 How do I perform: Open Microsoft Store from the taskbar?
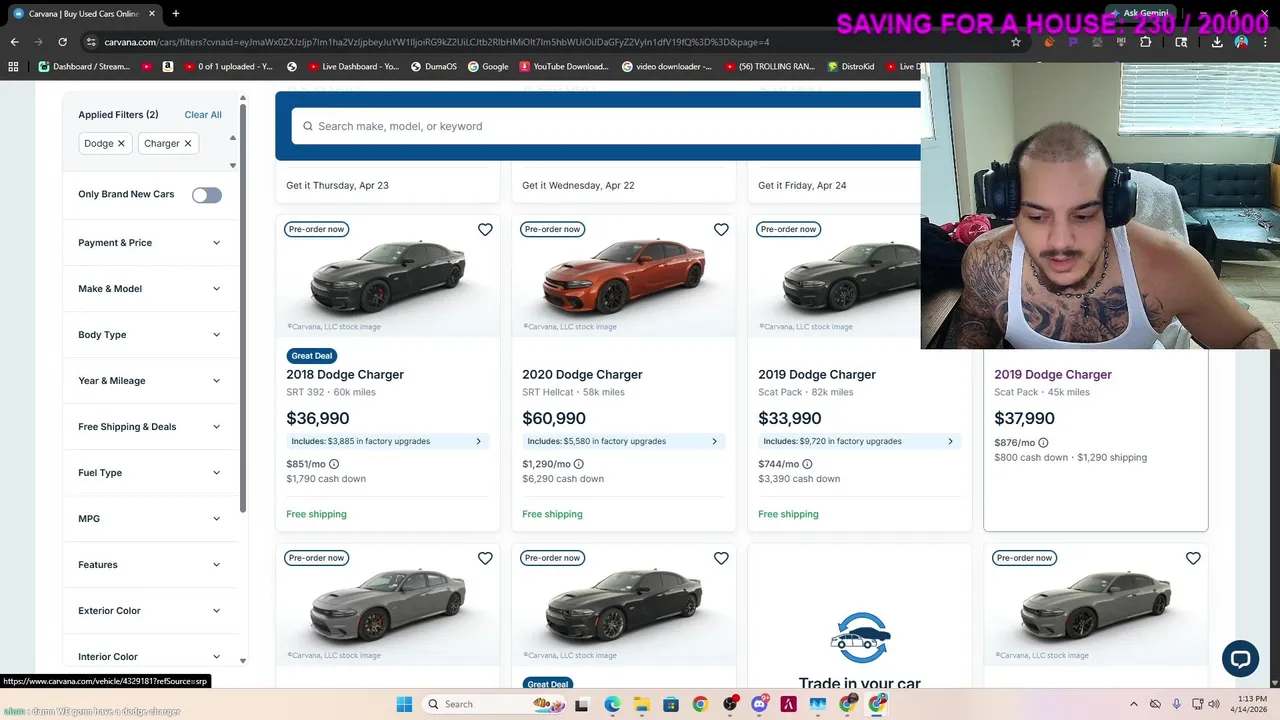[x=670, y=704]
